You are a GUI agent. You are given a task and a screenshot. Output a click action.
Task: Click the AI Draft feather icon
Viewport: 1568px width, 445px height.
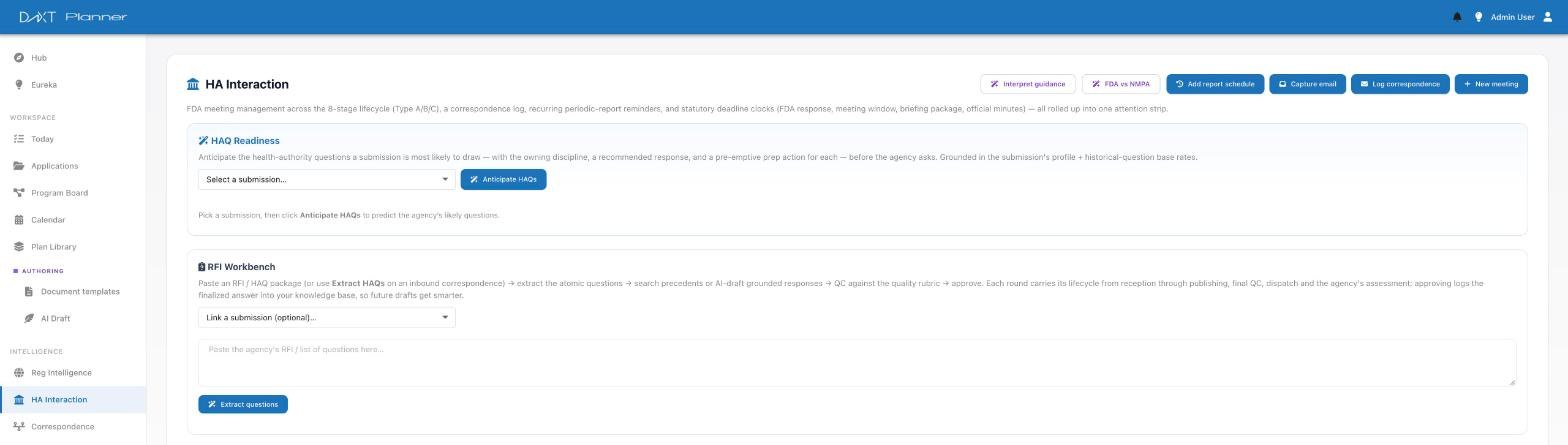[29, 319]
